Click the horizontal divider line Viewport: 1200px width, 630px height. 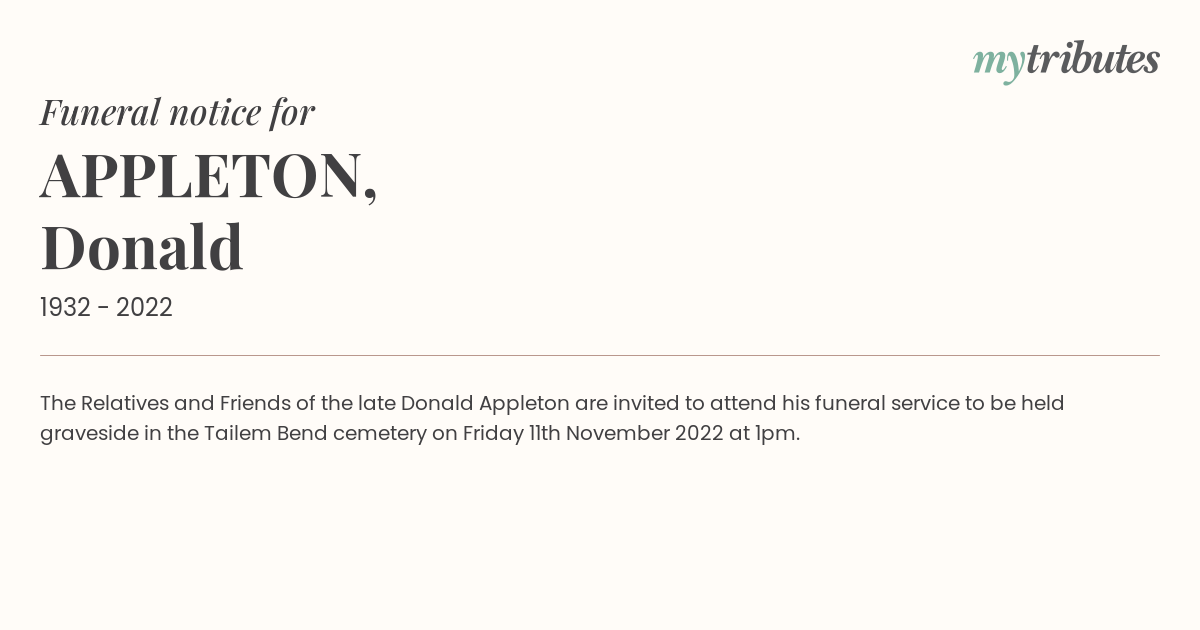600,355
